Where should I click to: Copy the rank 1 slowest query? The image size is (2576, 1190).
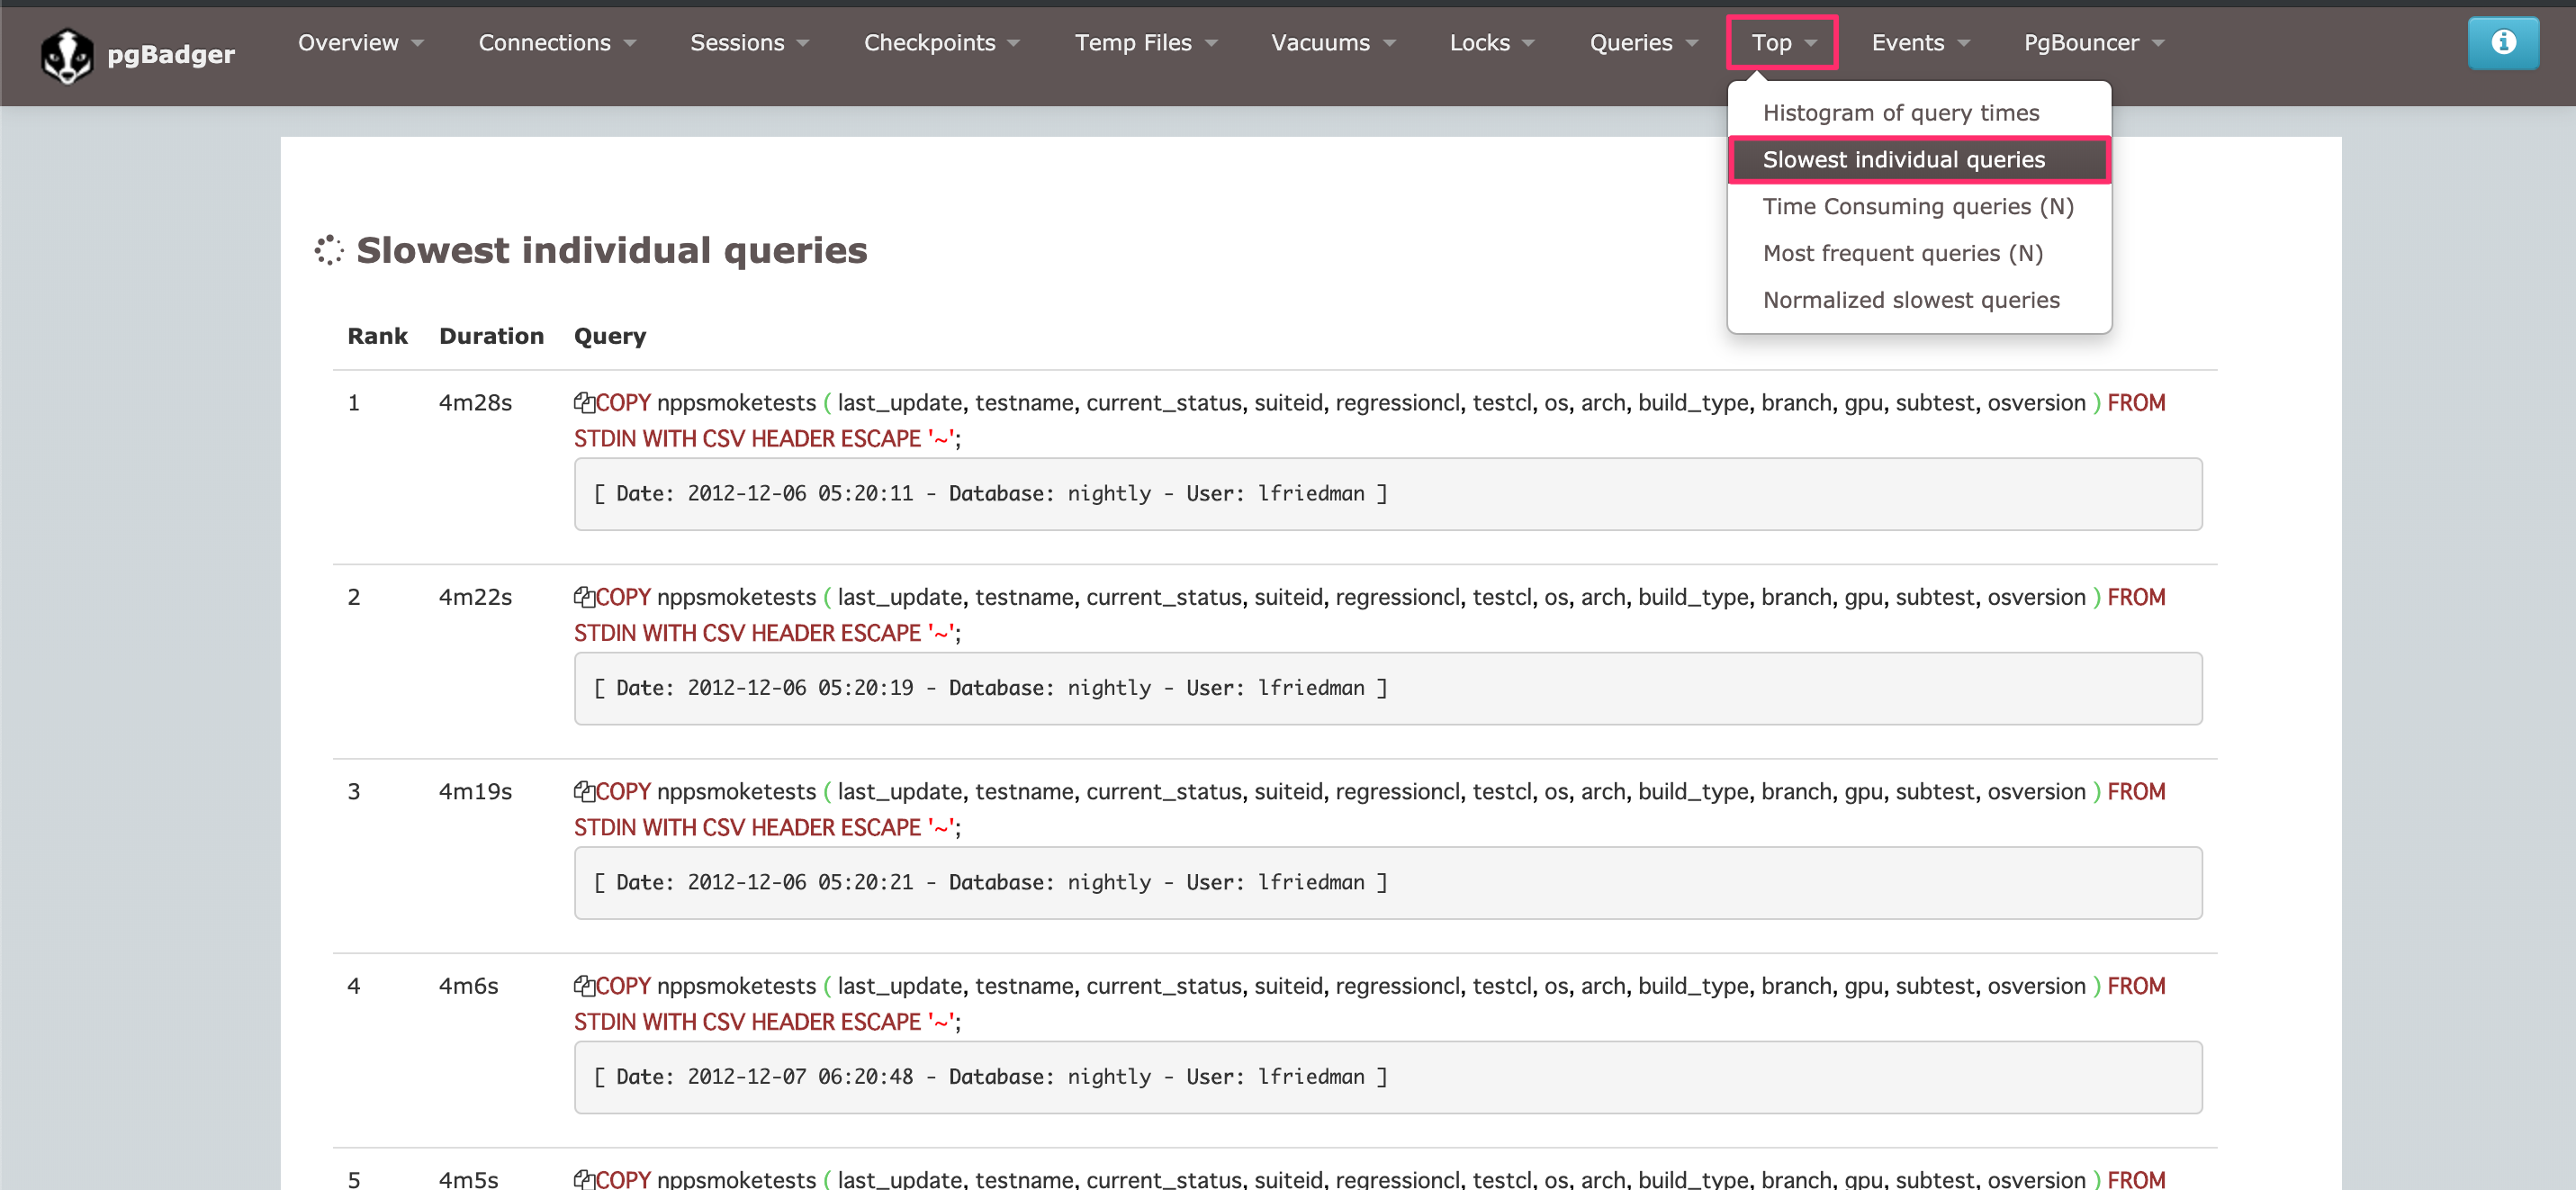586,402
